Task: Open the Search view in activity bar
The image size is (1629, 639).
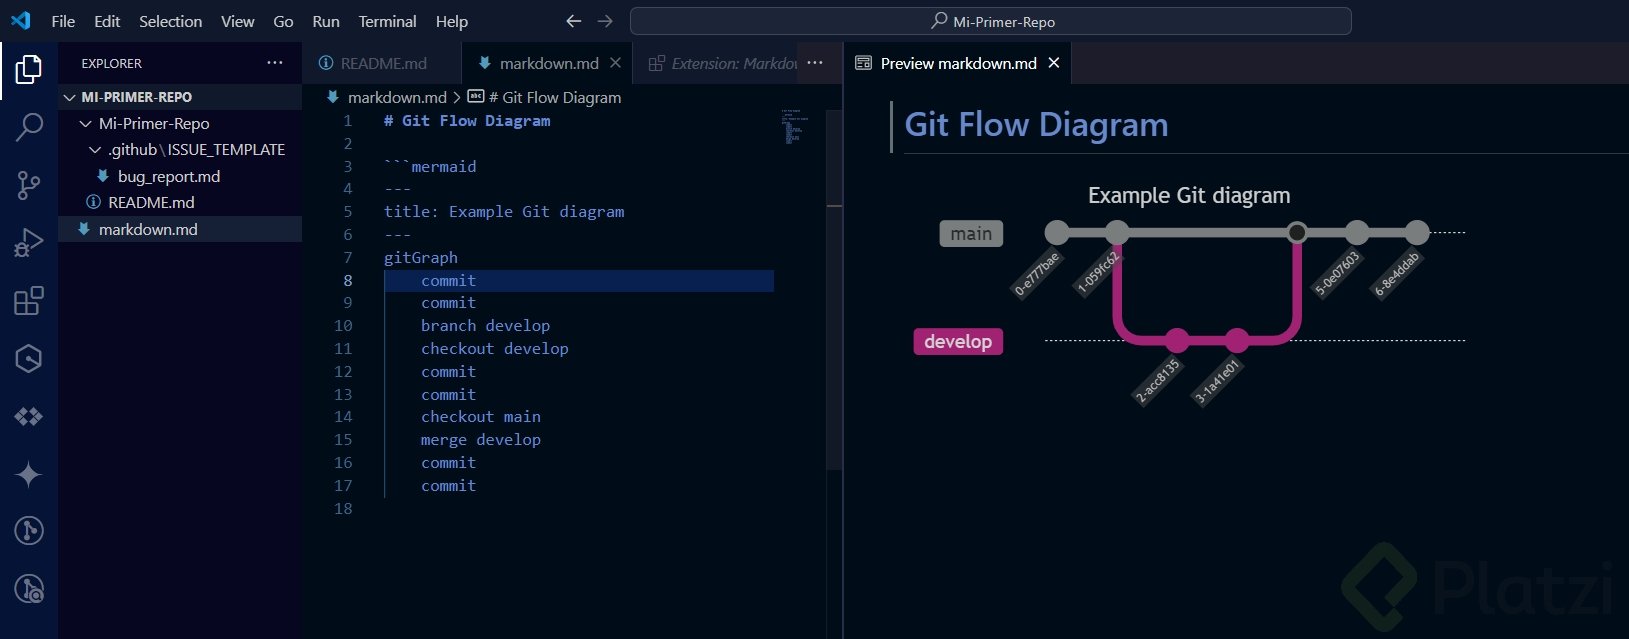Action: (x=29, y=127)
